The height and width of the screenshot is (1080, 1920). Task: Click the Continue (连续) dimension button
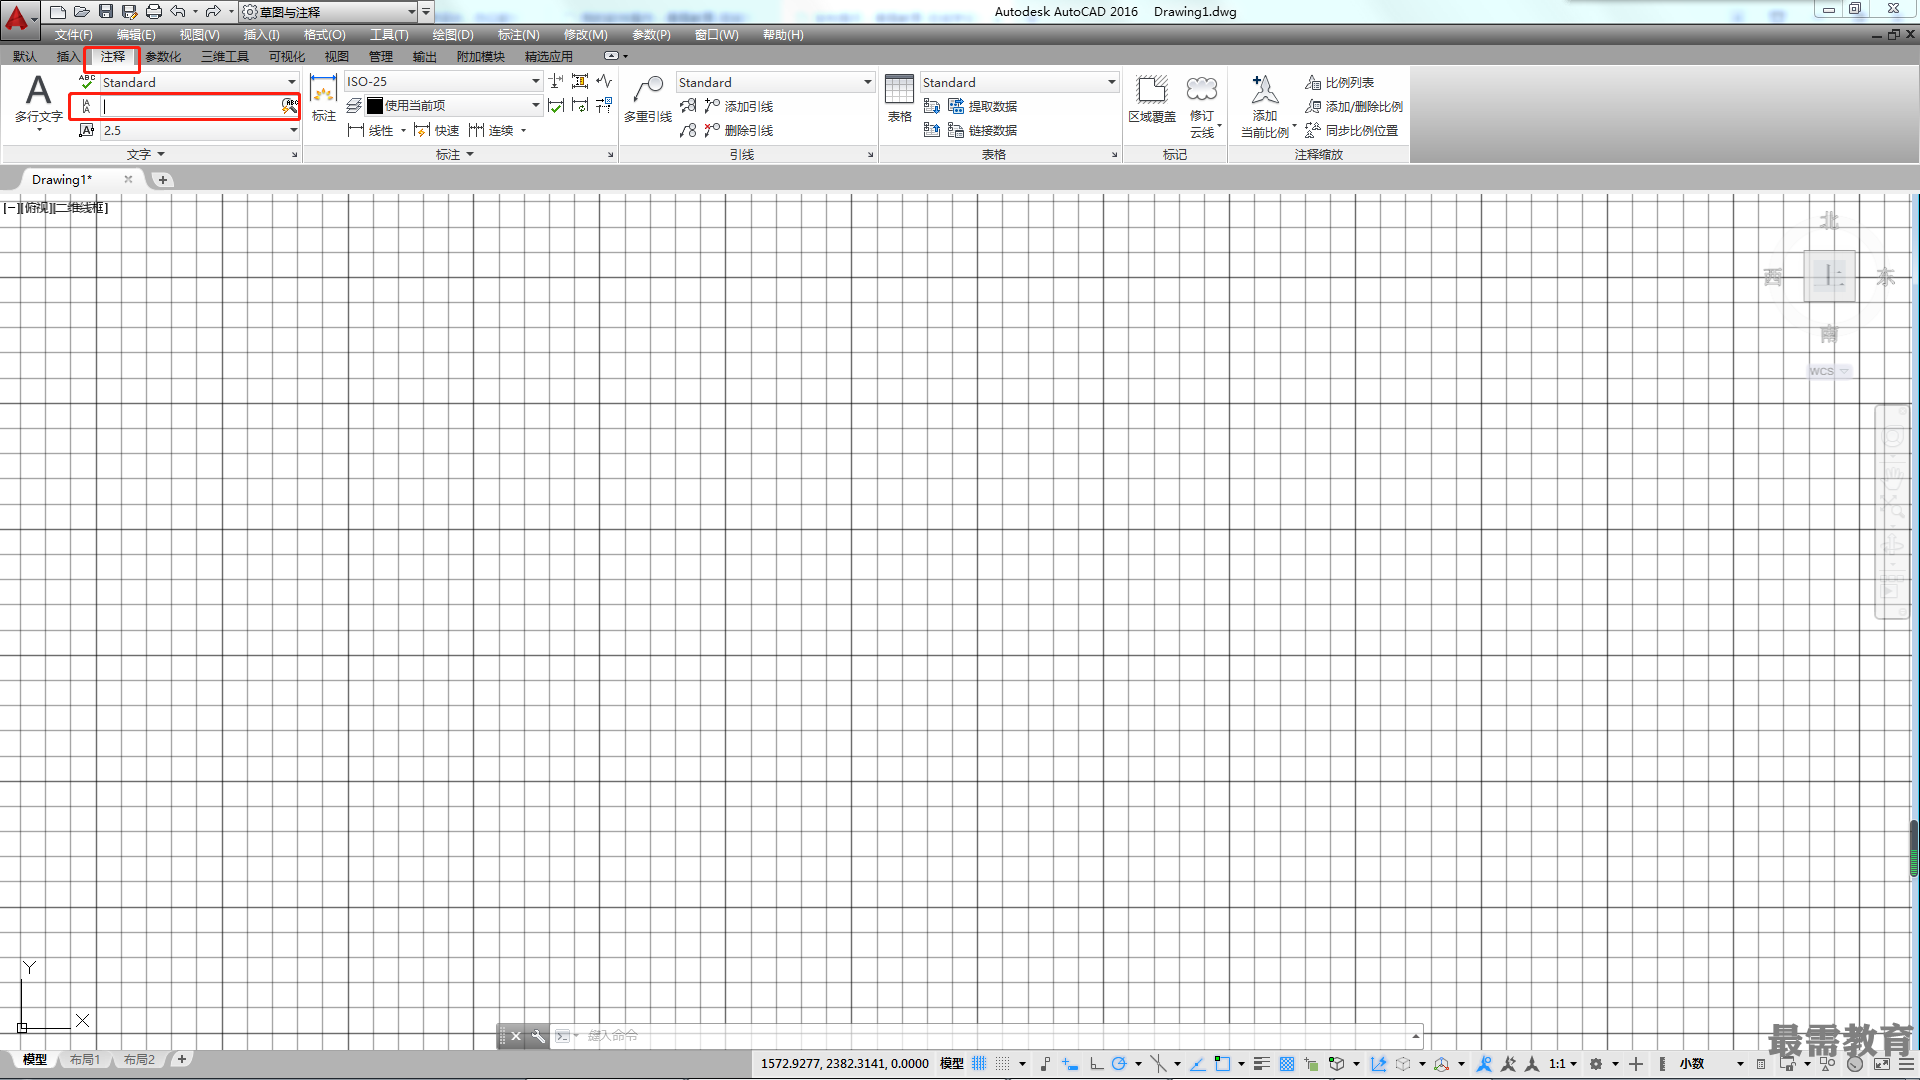491,130
